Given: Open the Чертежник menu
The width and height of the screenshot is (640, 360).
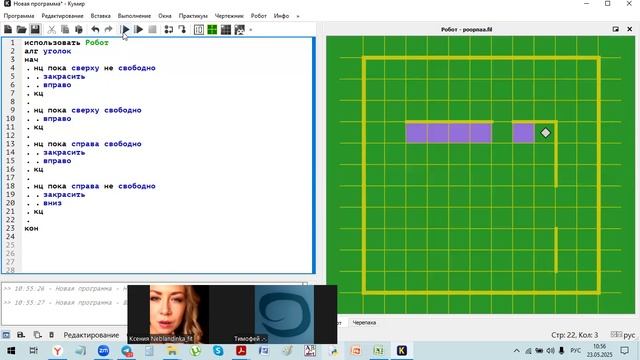Looking at the screenshot, I should point(229,16).
